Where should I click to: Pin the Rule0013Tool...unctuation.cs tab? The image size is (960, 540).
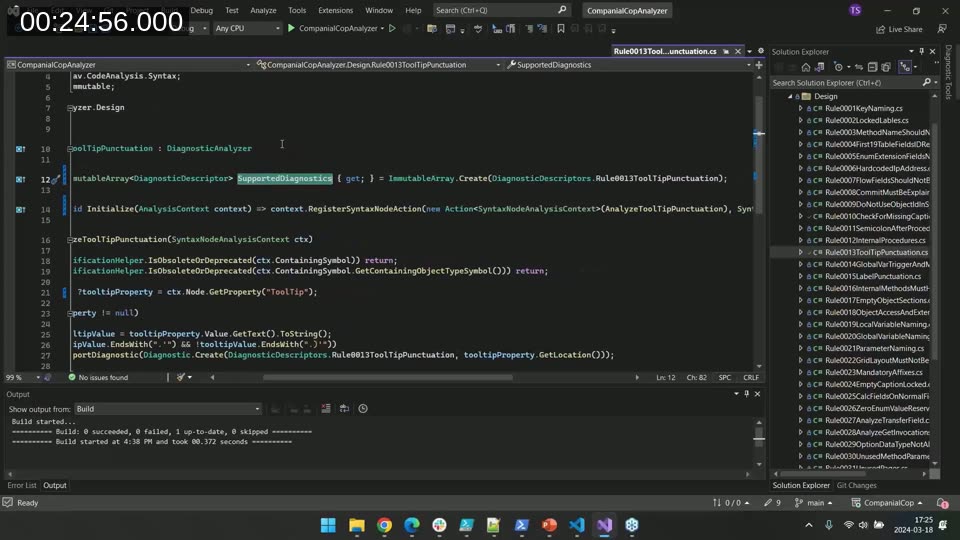[x=726, y=51]
